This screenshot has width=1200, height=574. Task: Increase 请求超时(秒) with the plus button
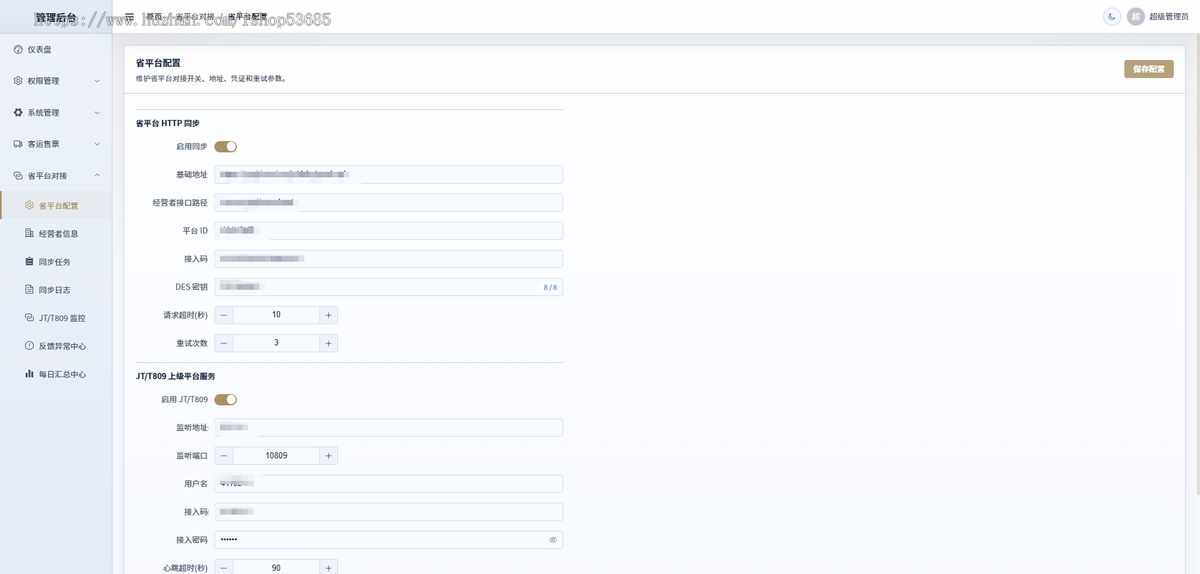(x=328, y=315)
